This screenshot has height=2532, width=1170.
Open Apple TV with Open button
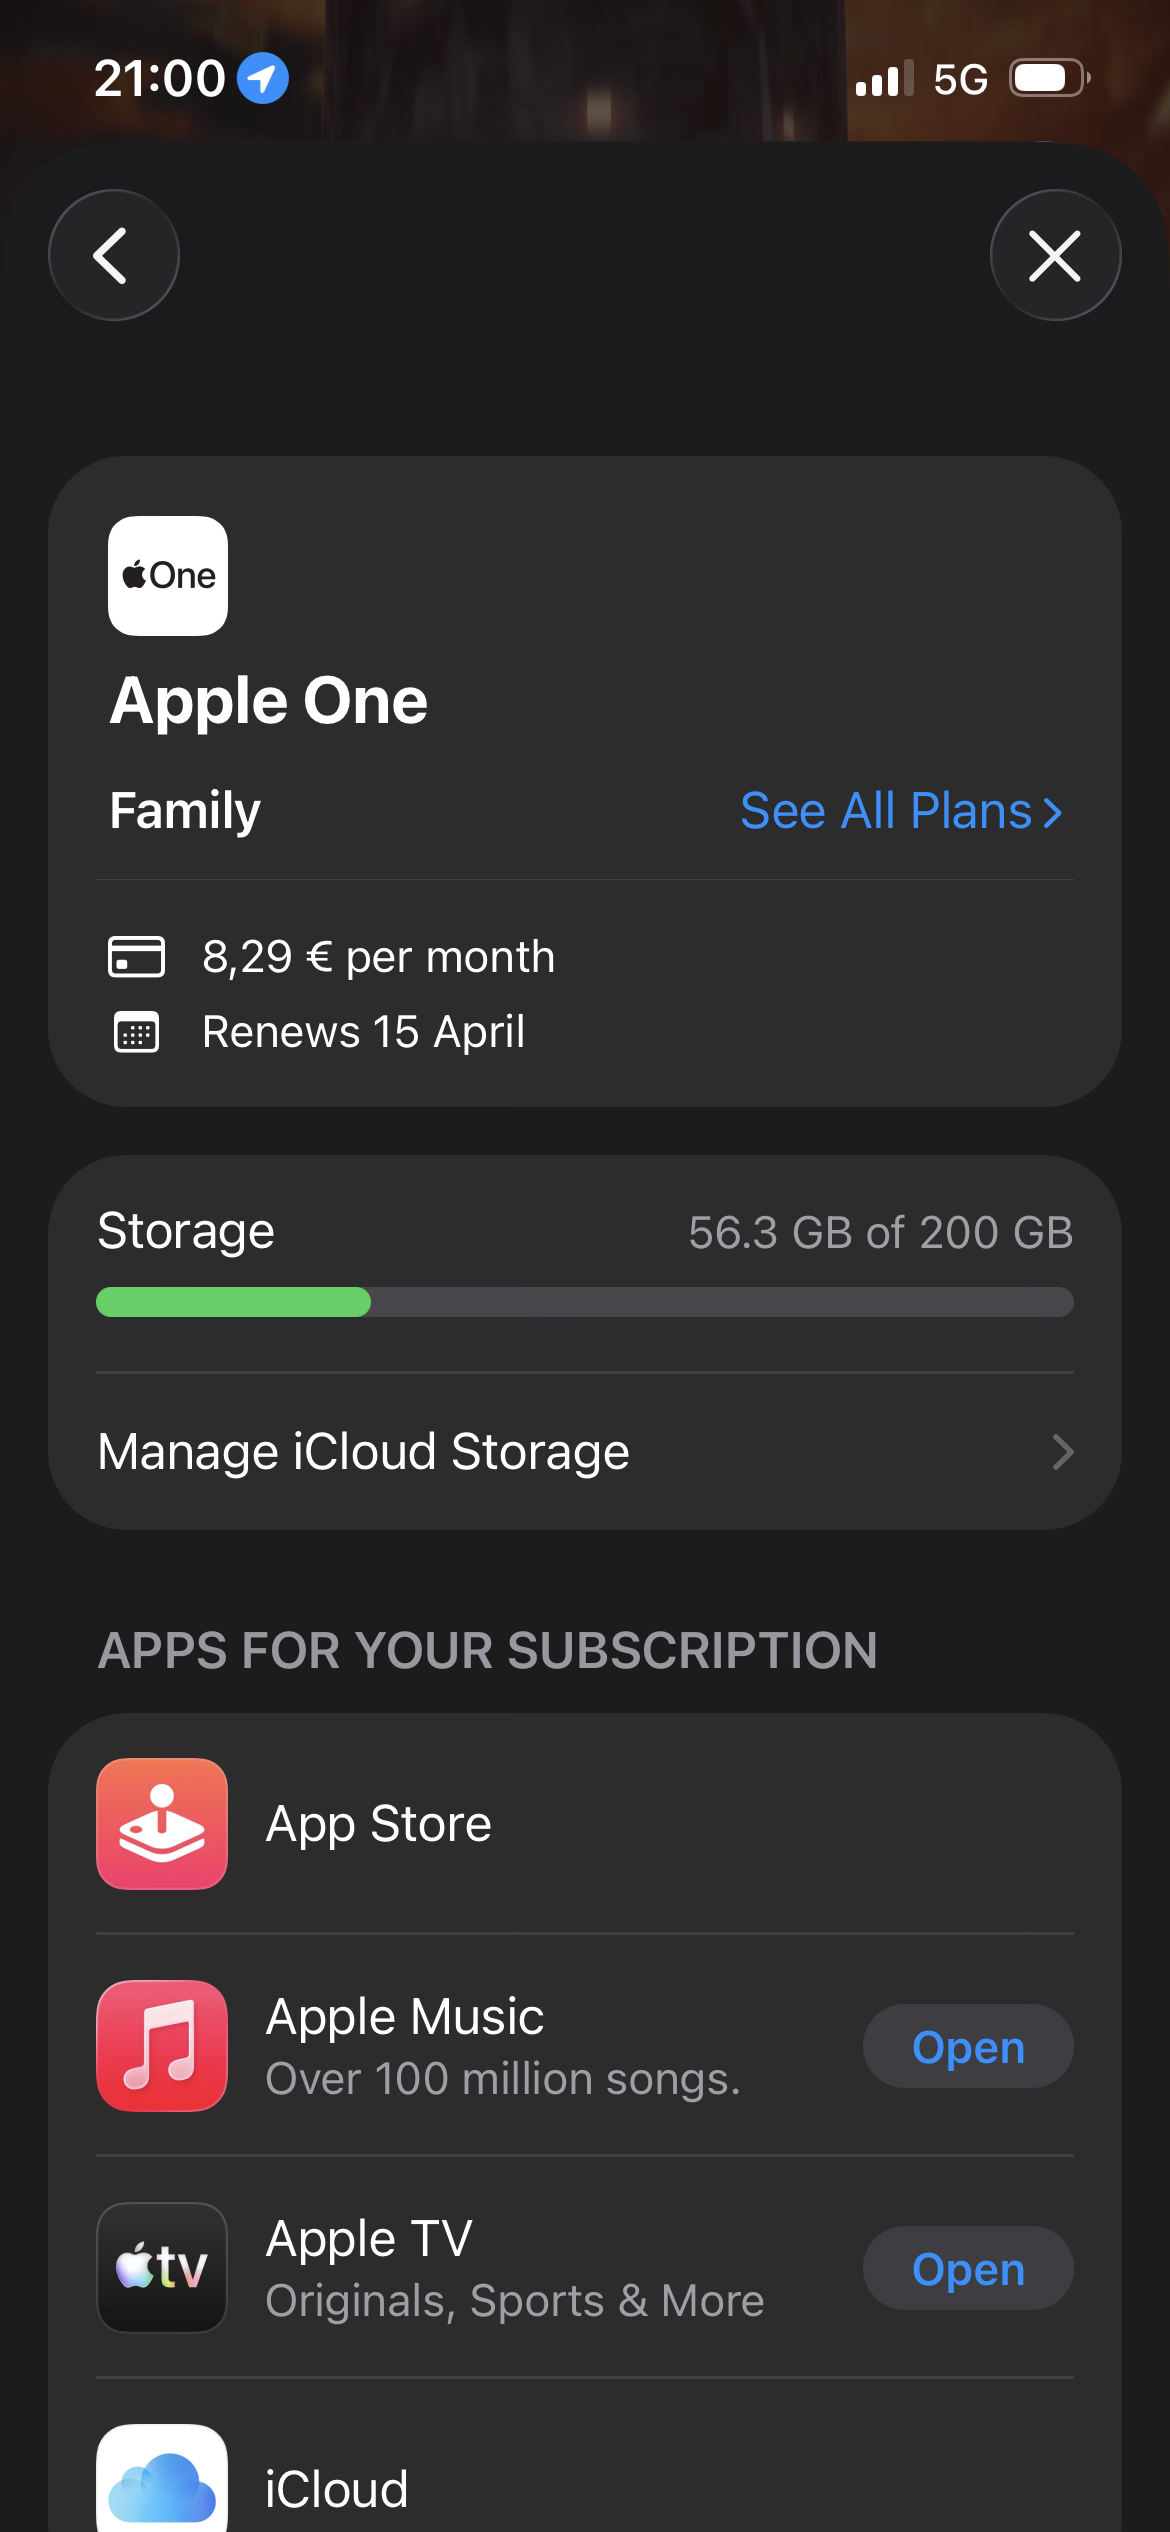tap(968, 2269)
